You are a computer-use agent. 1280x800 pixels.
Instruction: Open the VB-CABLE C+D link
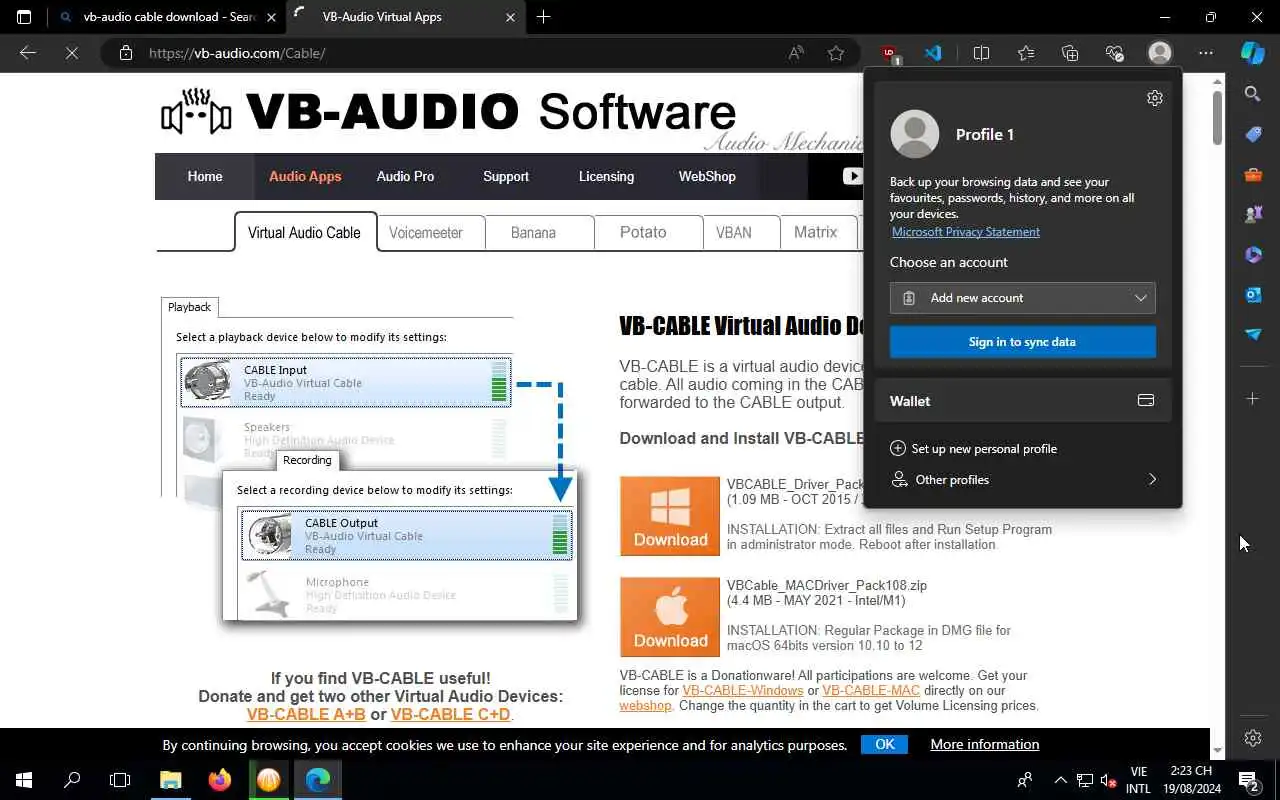coord(450,714)
